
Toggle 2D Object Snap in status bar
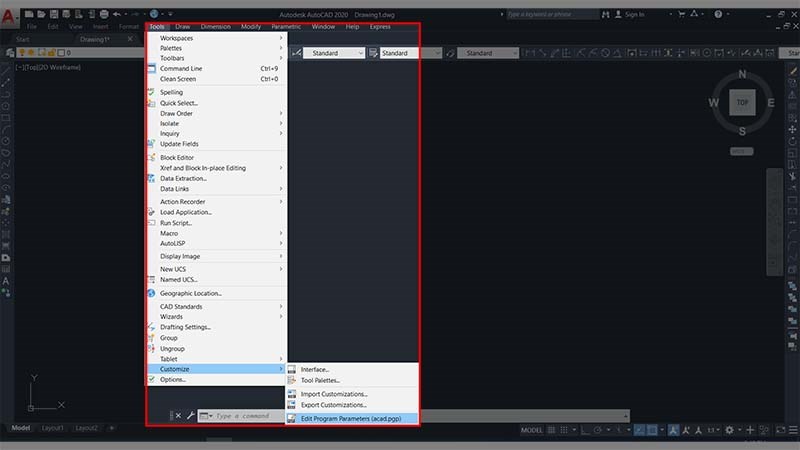pos(652,430)
